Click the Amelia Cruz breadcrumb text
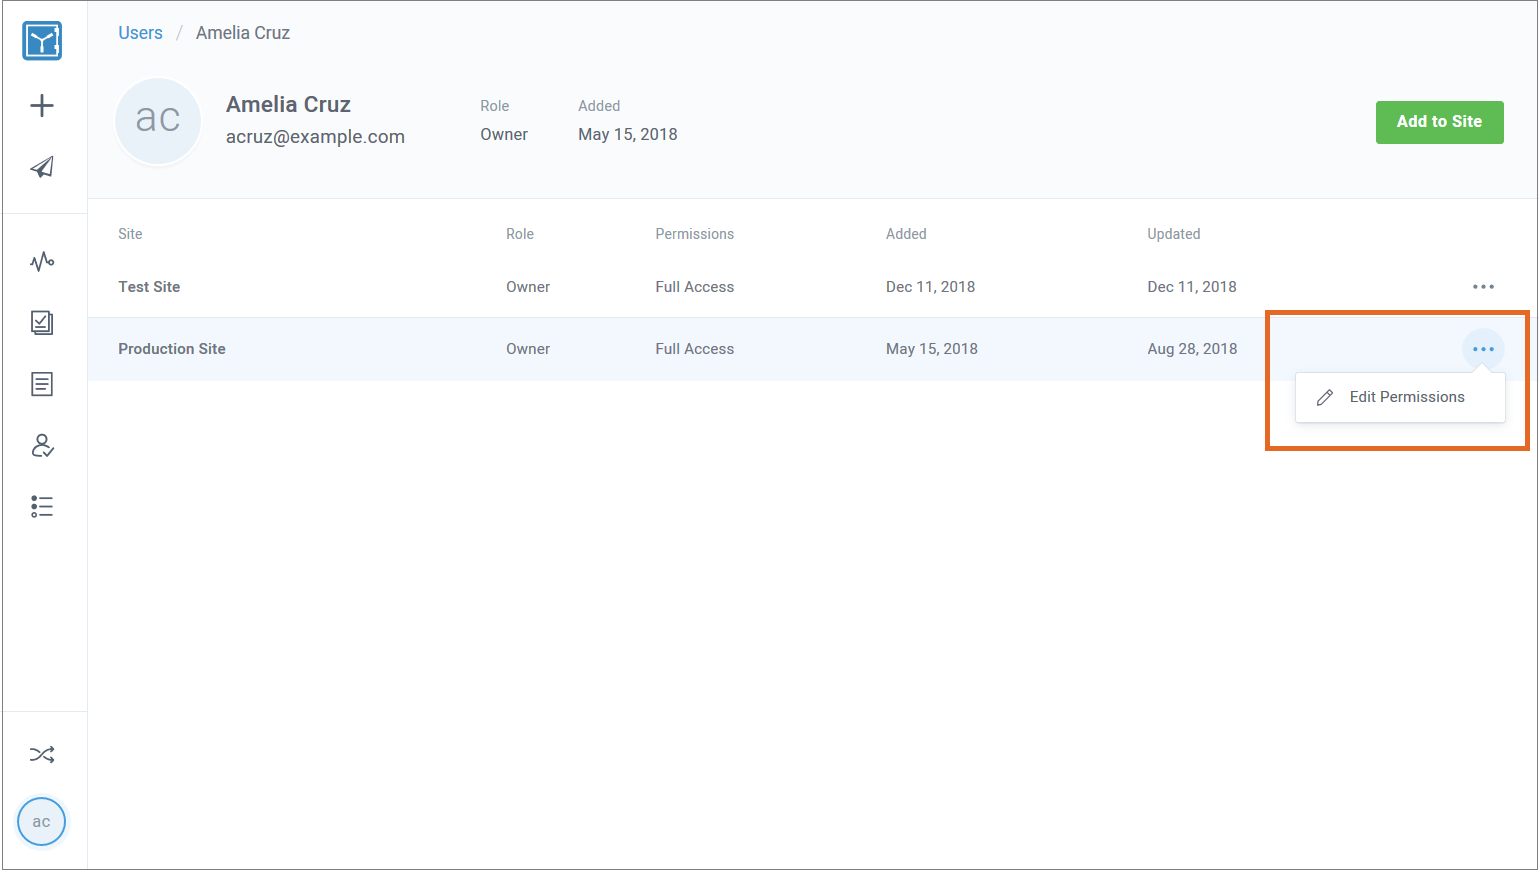Viewport: 1539px width, 870px height. 243,33
